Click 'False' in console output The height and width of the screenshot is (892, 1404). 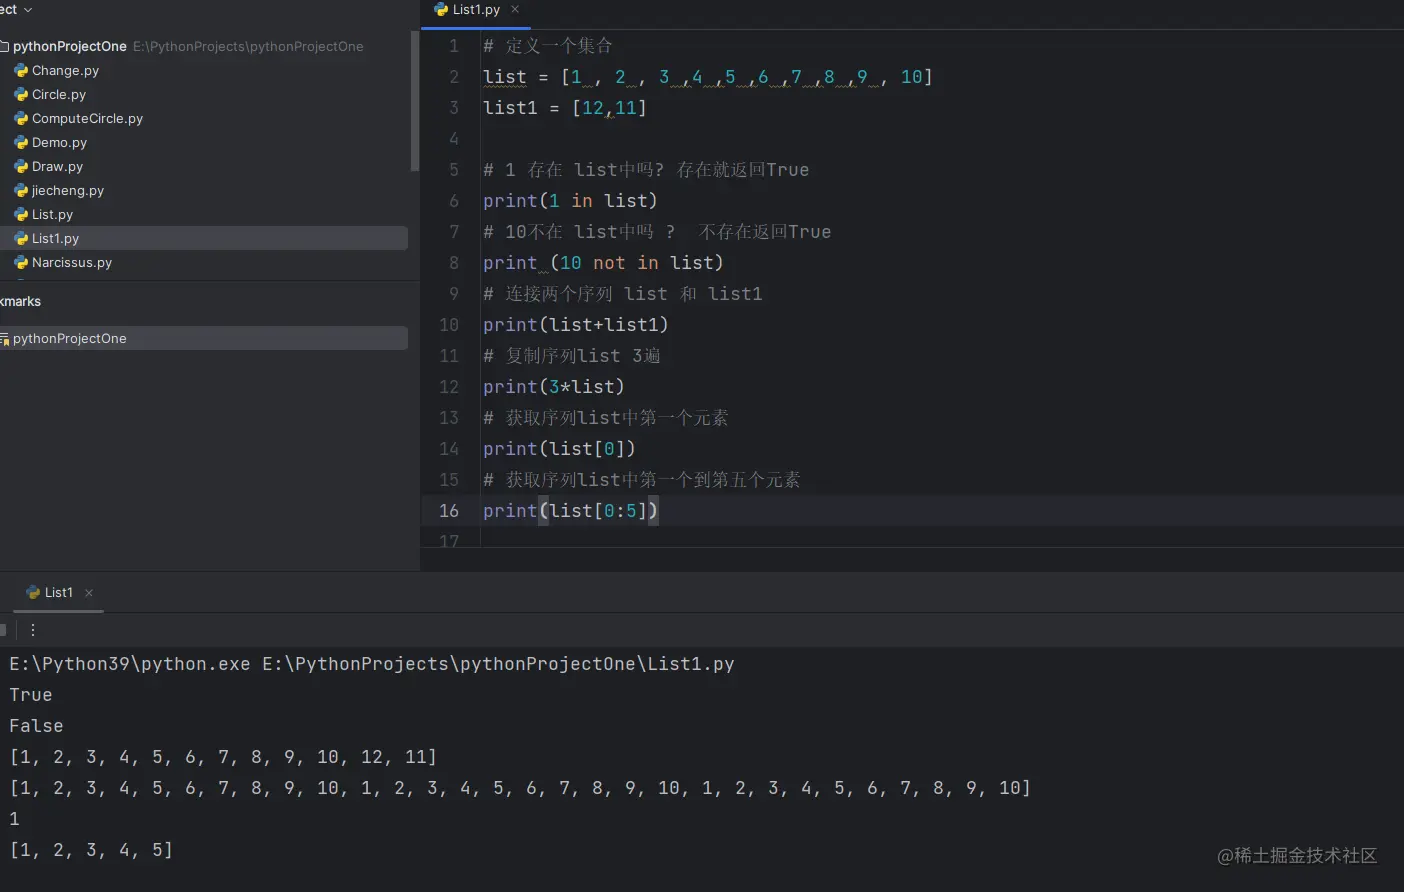pyautogui.click(x=36, y=726)
